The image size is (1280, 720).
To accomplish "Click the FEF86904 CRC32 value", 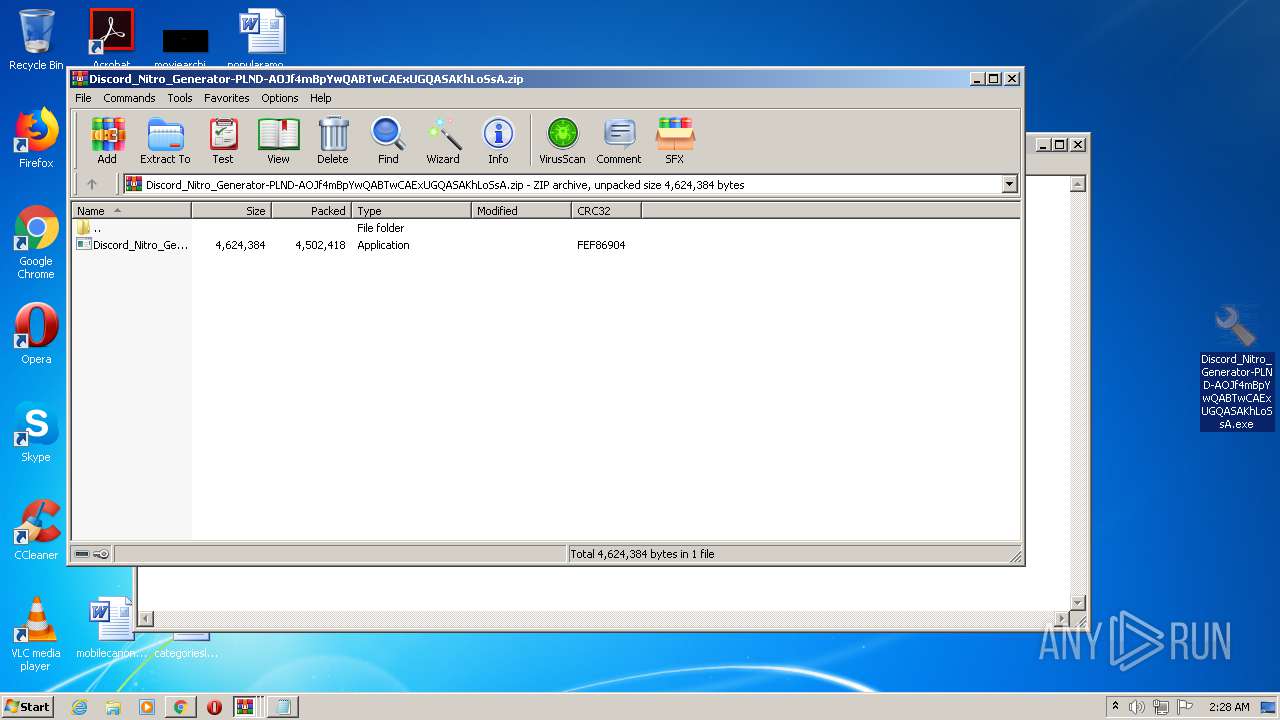I will tap(601, 245).
